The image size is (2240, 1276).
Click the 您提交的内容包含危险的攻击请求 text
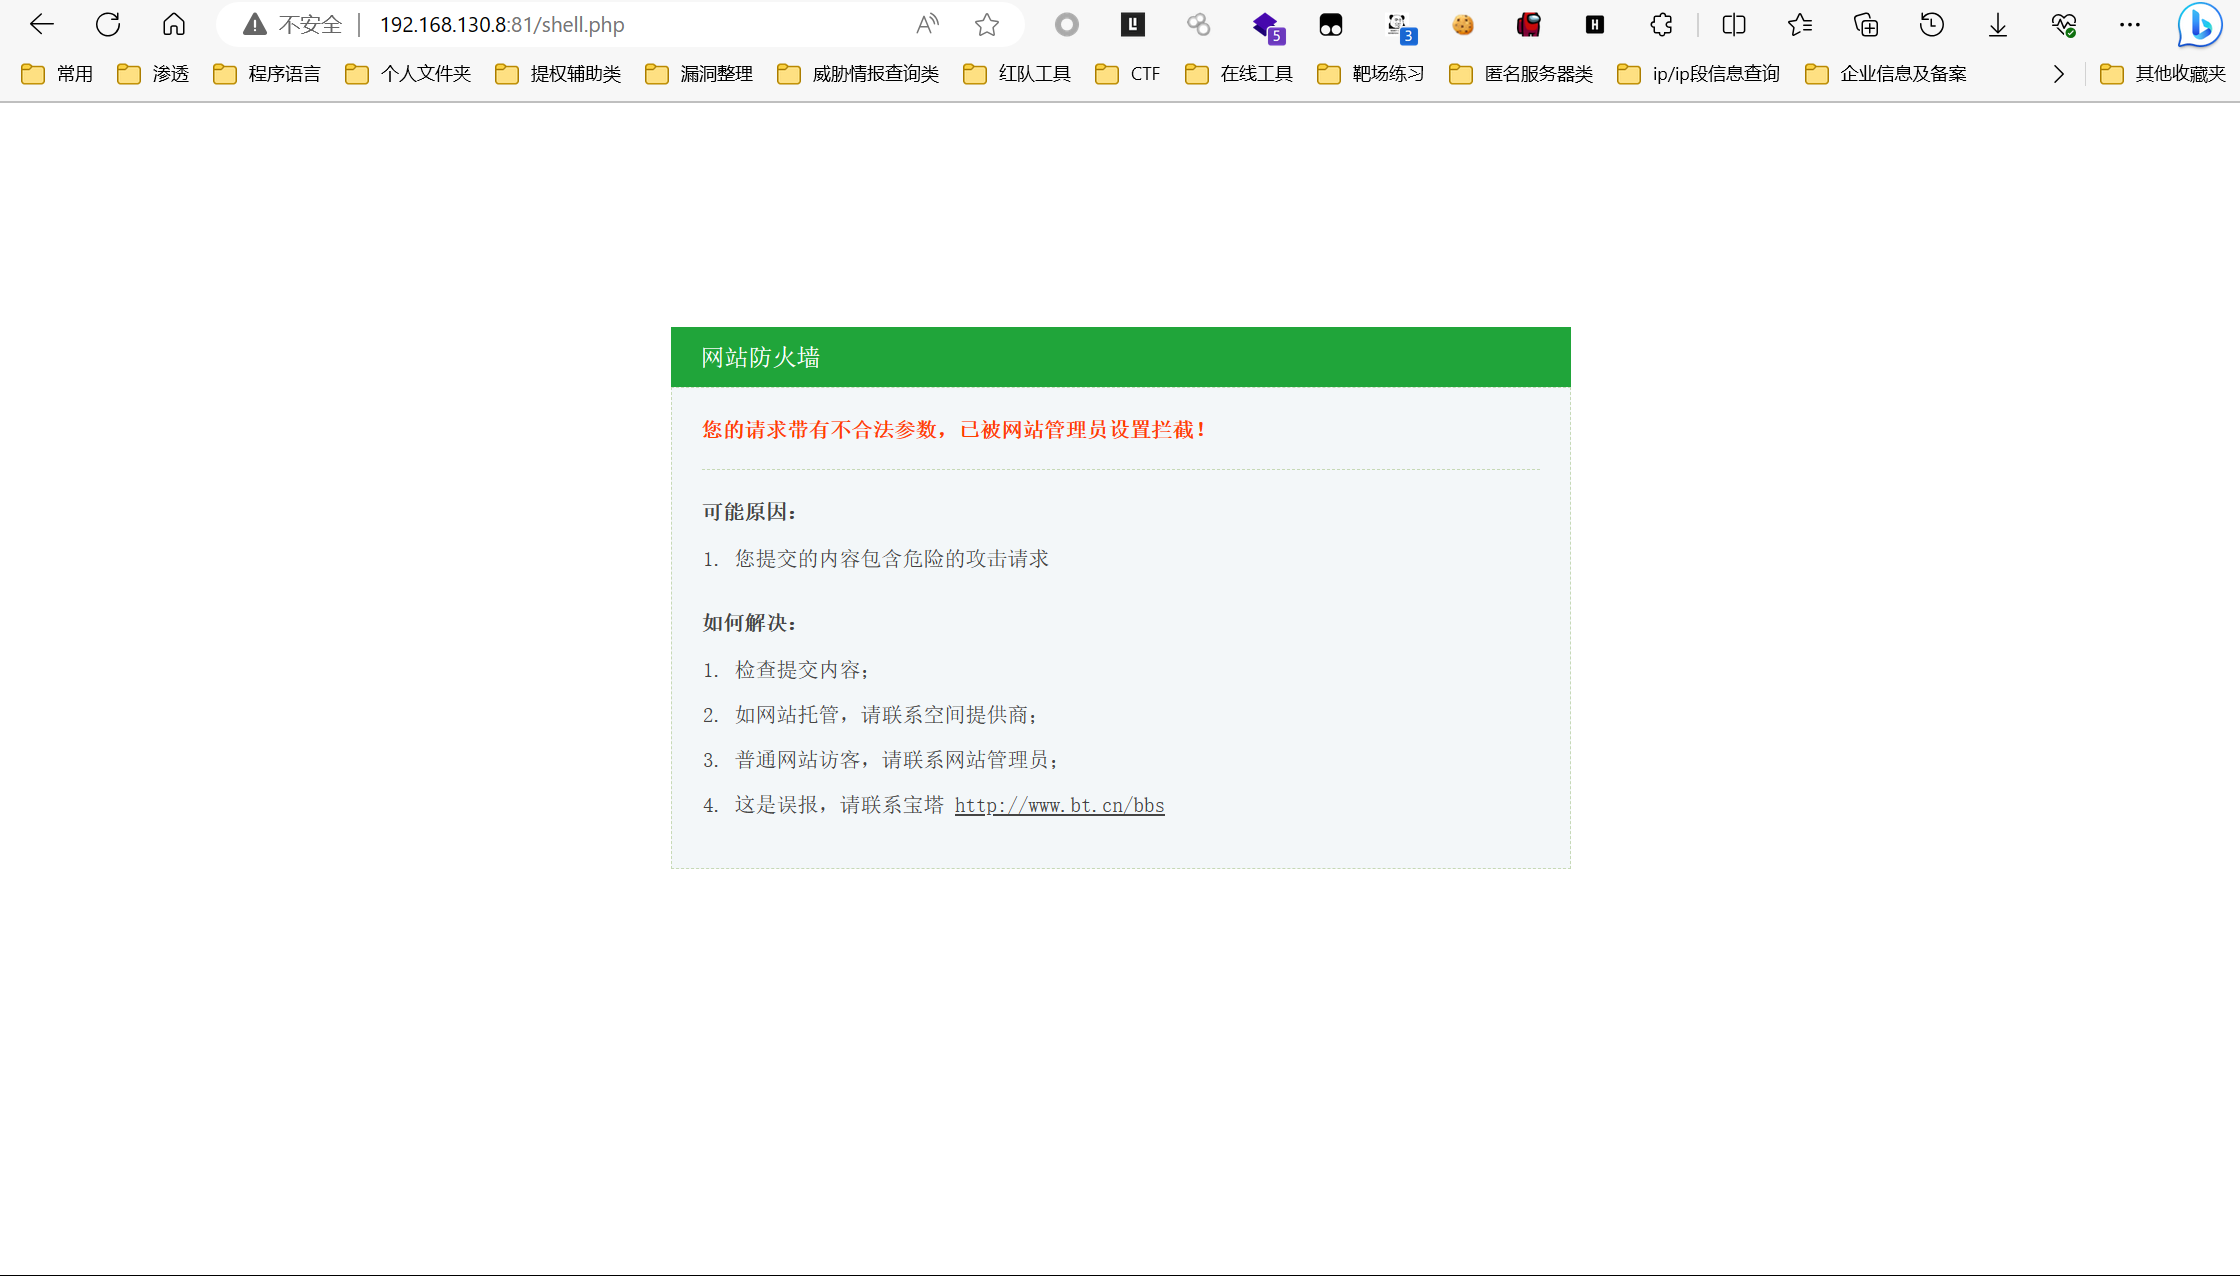coord(892,559)
